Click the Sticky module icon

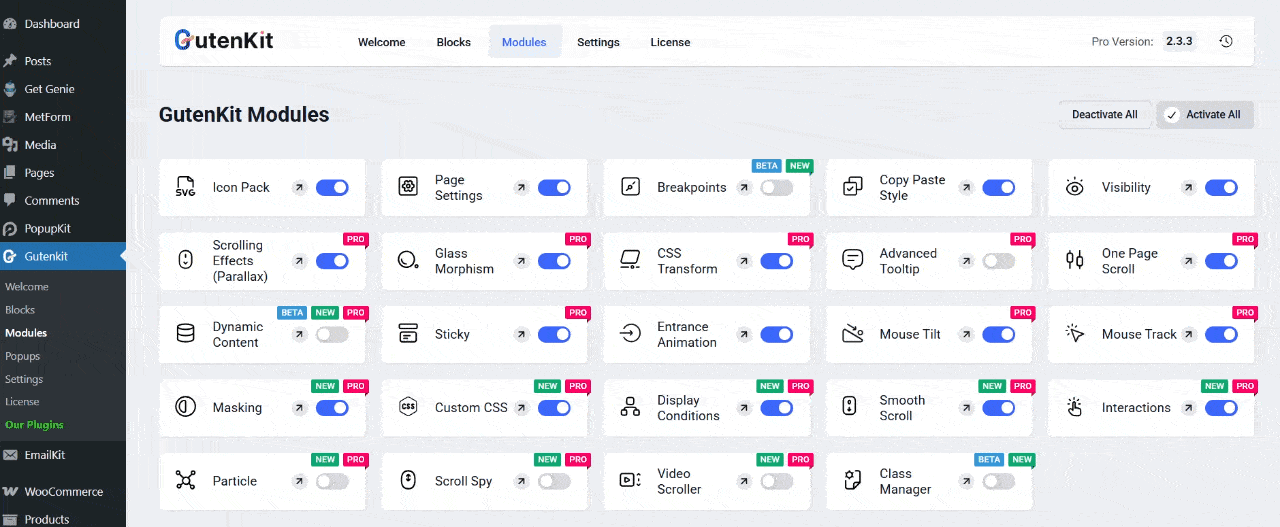coord(407,334)
